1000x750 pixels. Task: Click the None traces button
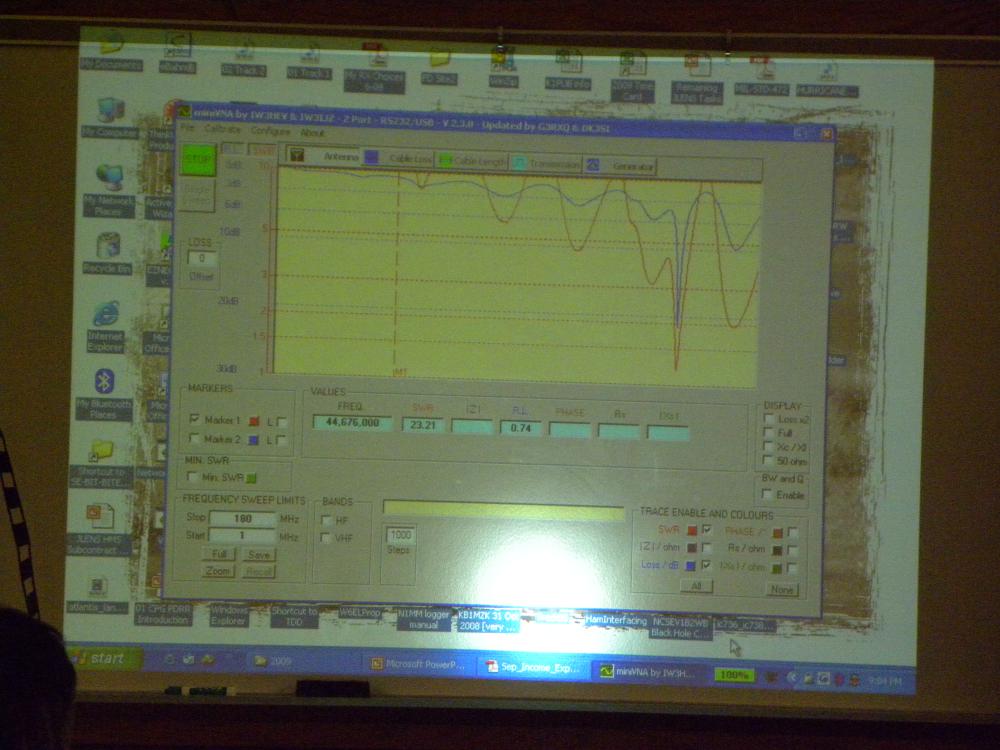click(x=782, y=590)
